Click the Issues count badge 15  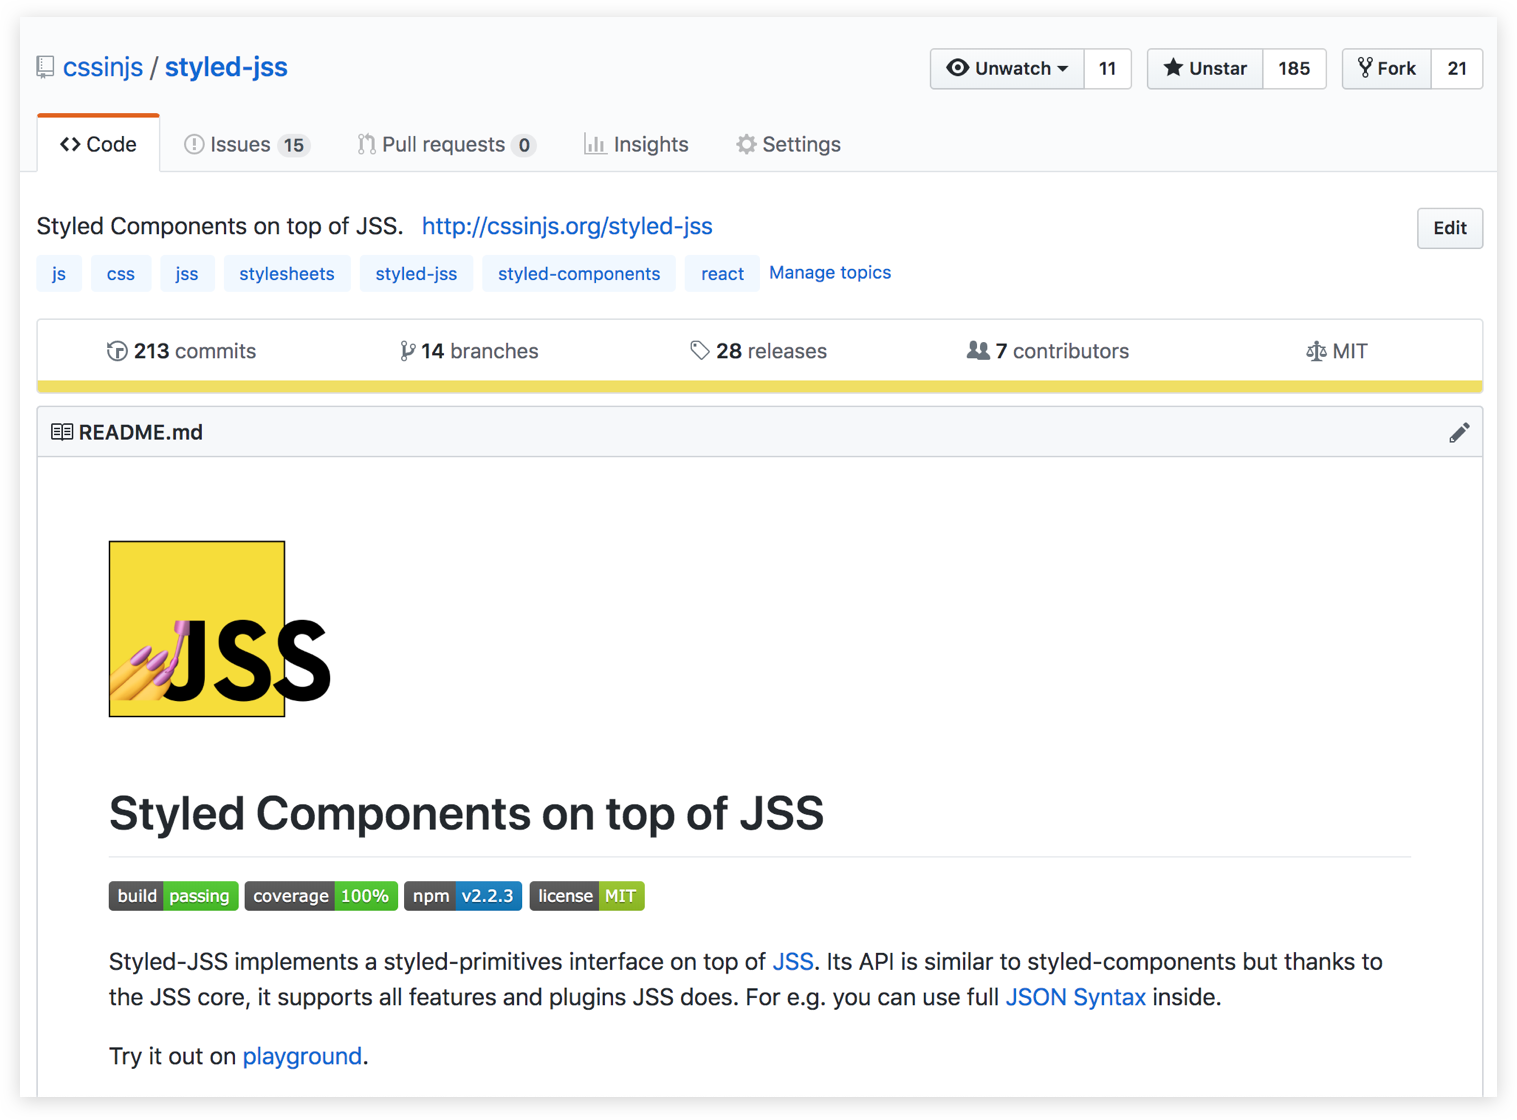(x=293, y=145)
